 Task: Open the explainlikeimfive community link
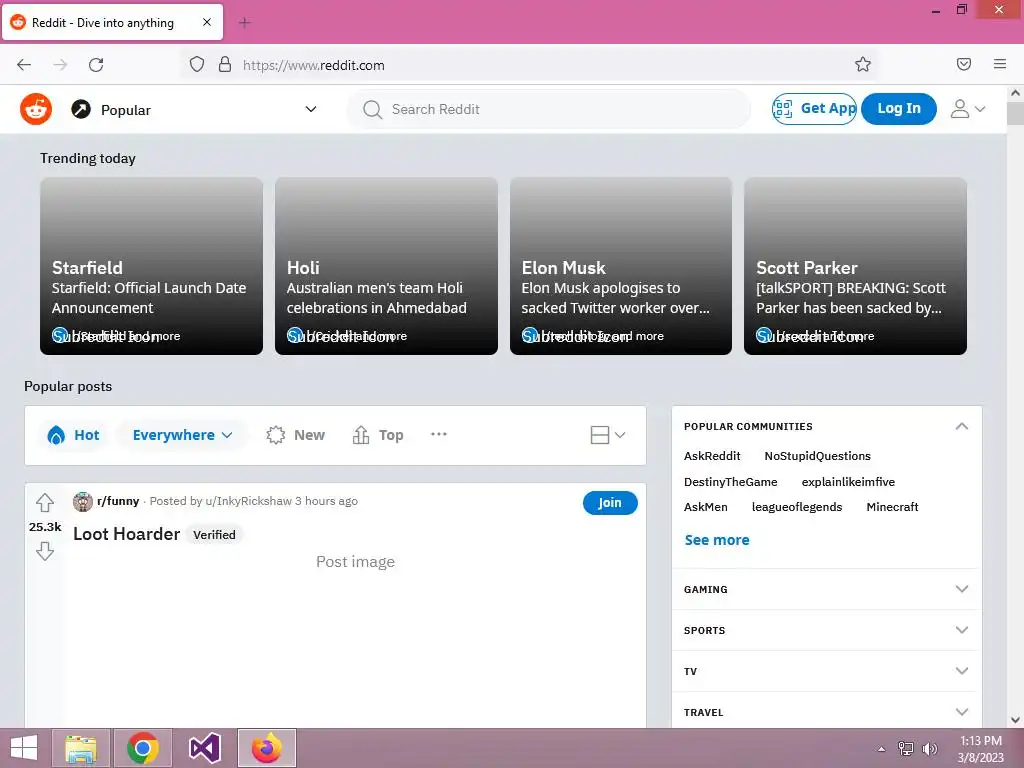pyautogui.click(x=848, y=482)
